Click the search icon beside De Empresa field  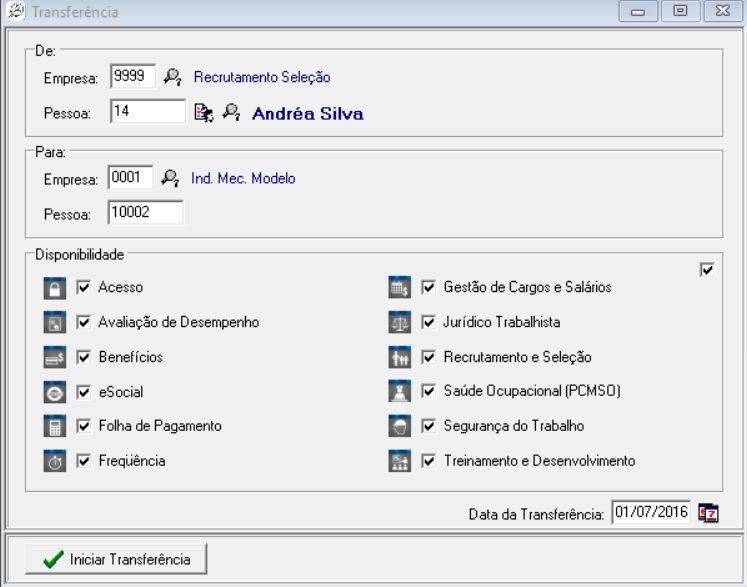click(172, 77)
